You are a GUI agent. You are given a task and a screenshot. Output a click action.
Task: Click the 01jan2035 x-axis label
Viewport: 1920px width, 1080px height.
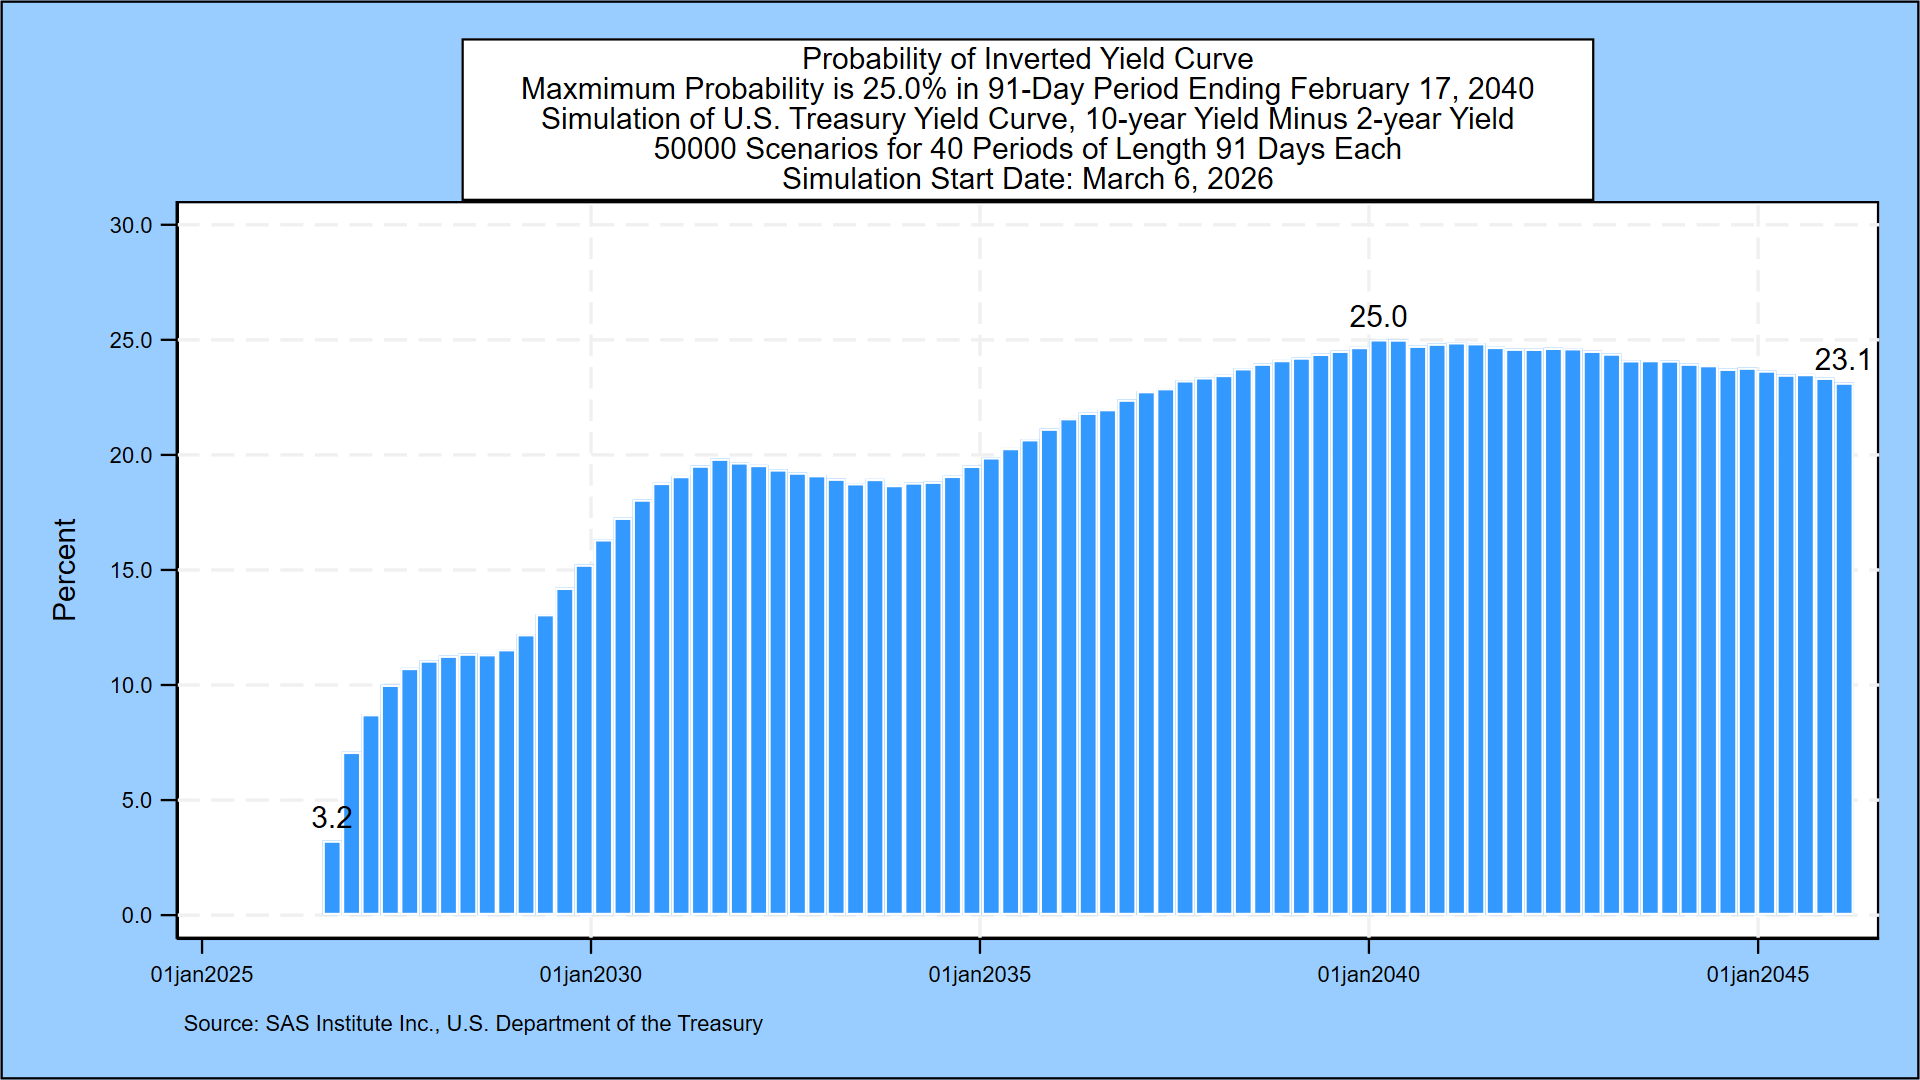point(979,975)
